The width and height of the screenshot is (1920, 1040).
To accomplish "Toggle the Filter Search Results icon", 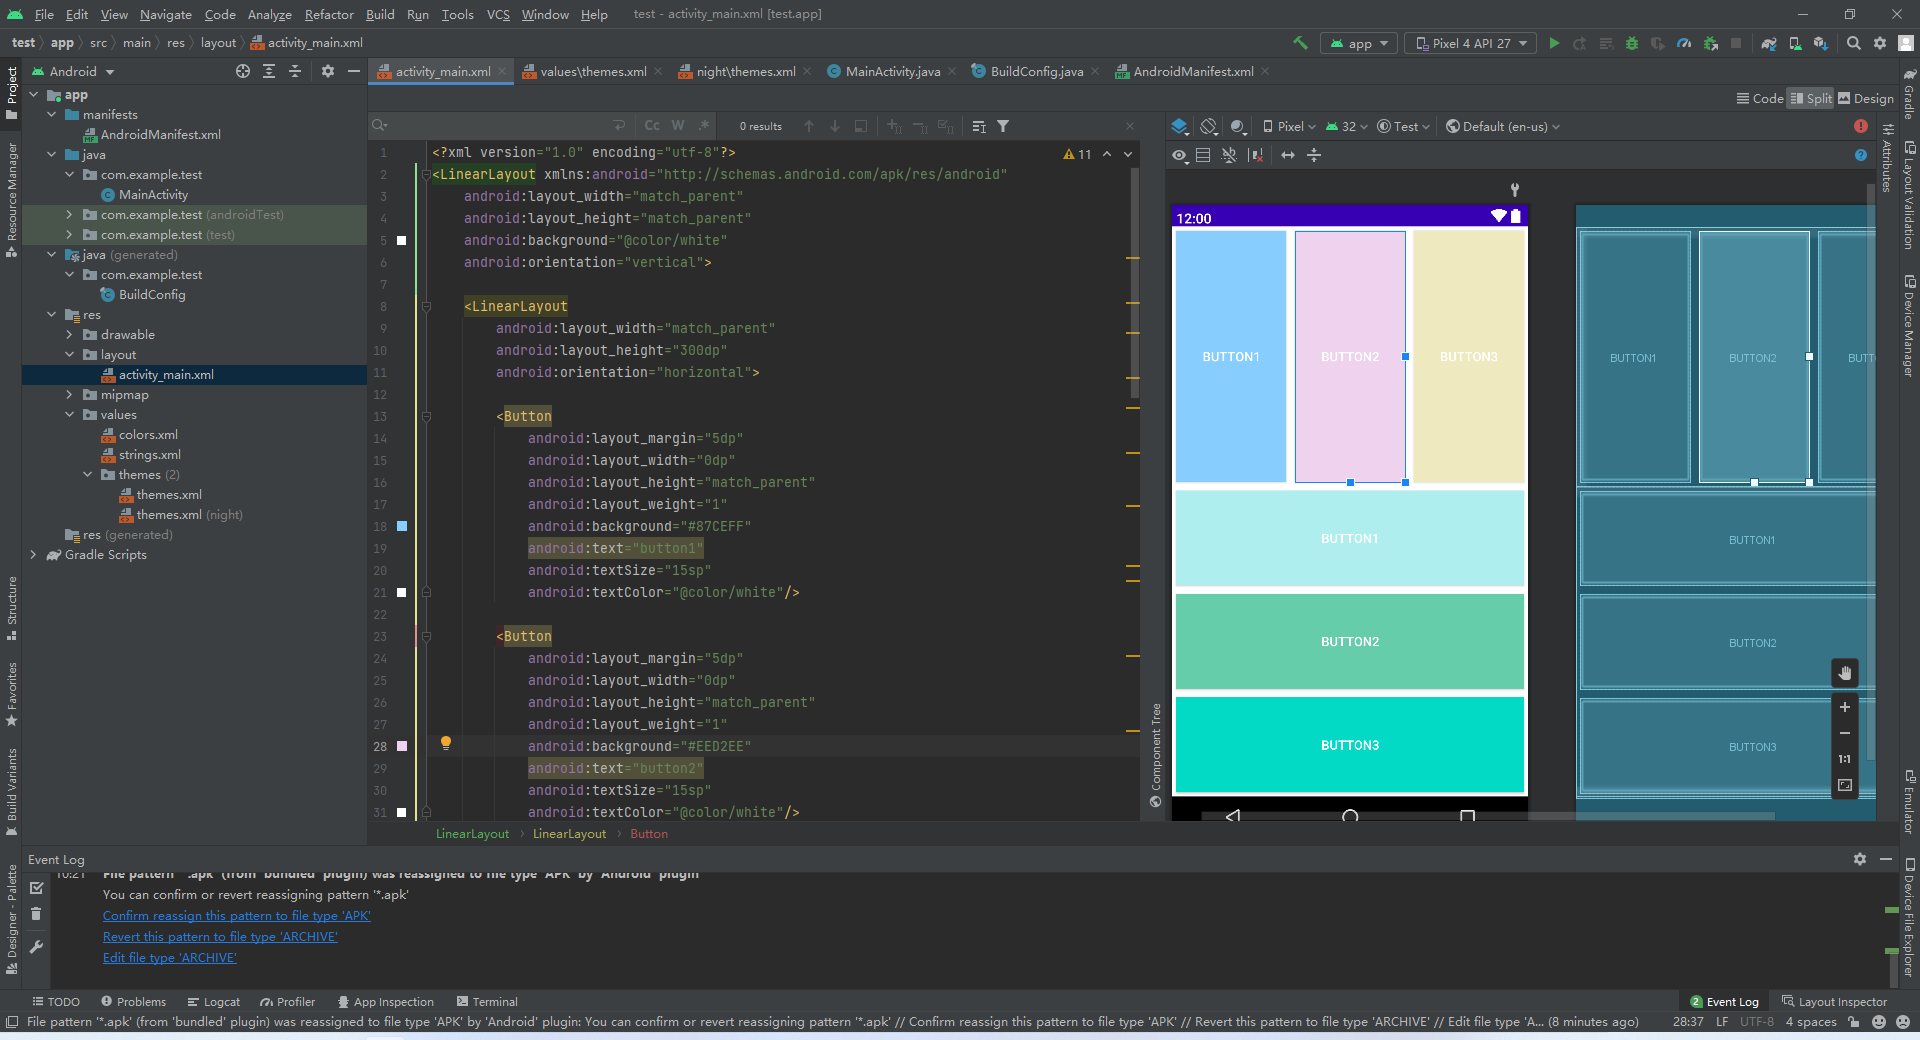I will click(1003, 126).
